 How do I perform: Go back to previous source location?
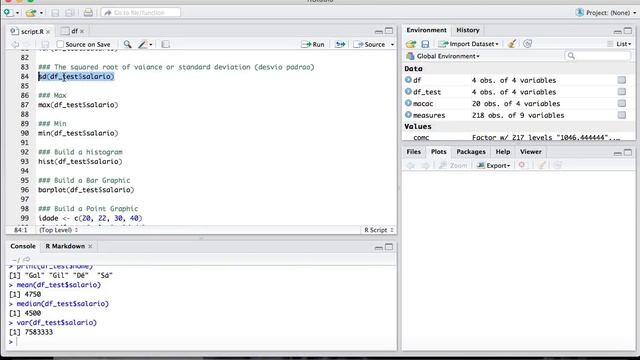coord(15,44)
